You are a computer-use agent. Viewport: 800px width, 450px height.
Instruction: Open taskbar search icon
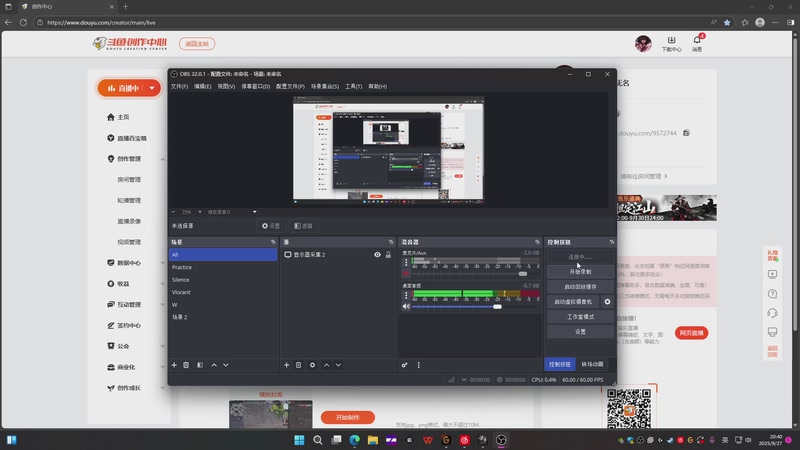point(317,440)
